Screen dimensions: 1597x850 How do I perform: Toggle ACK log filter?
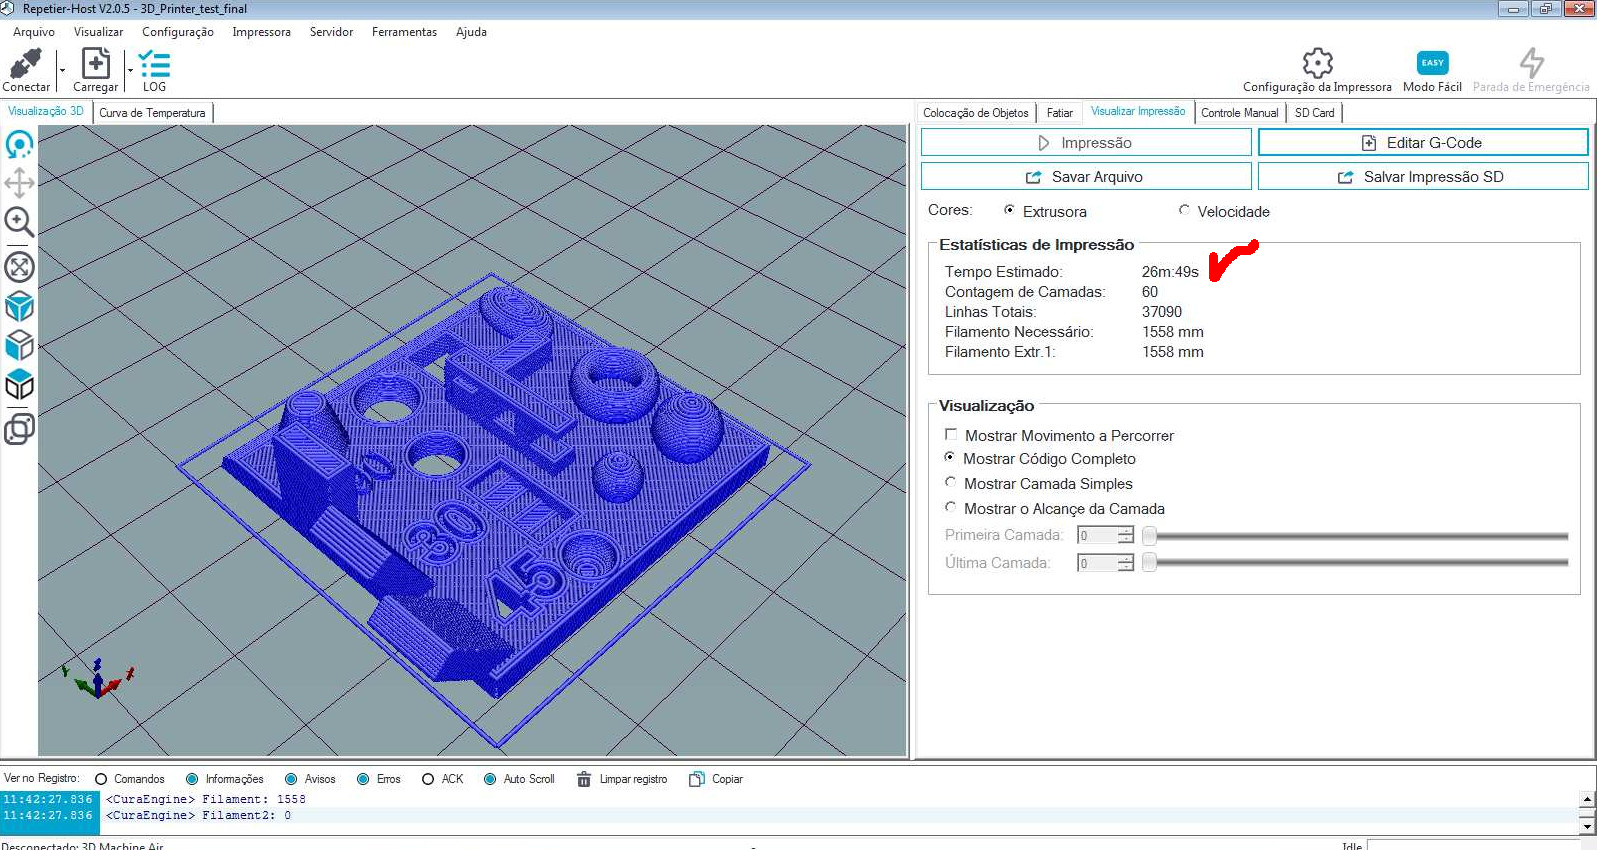428,779
